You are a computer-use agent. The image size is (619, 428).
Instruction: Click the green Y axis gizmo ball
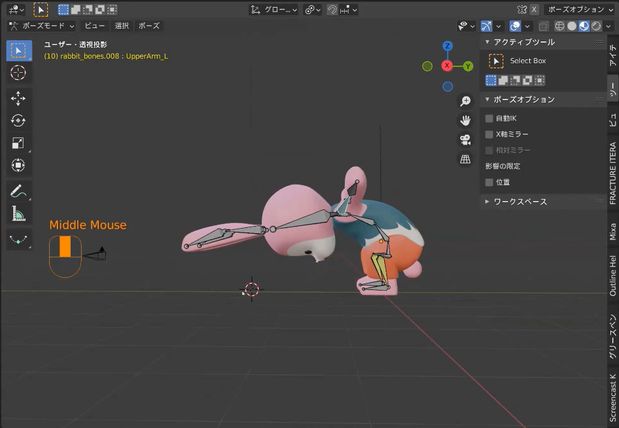[468, 66]
